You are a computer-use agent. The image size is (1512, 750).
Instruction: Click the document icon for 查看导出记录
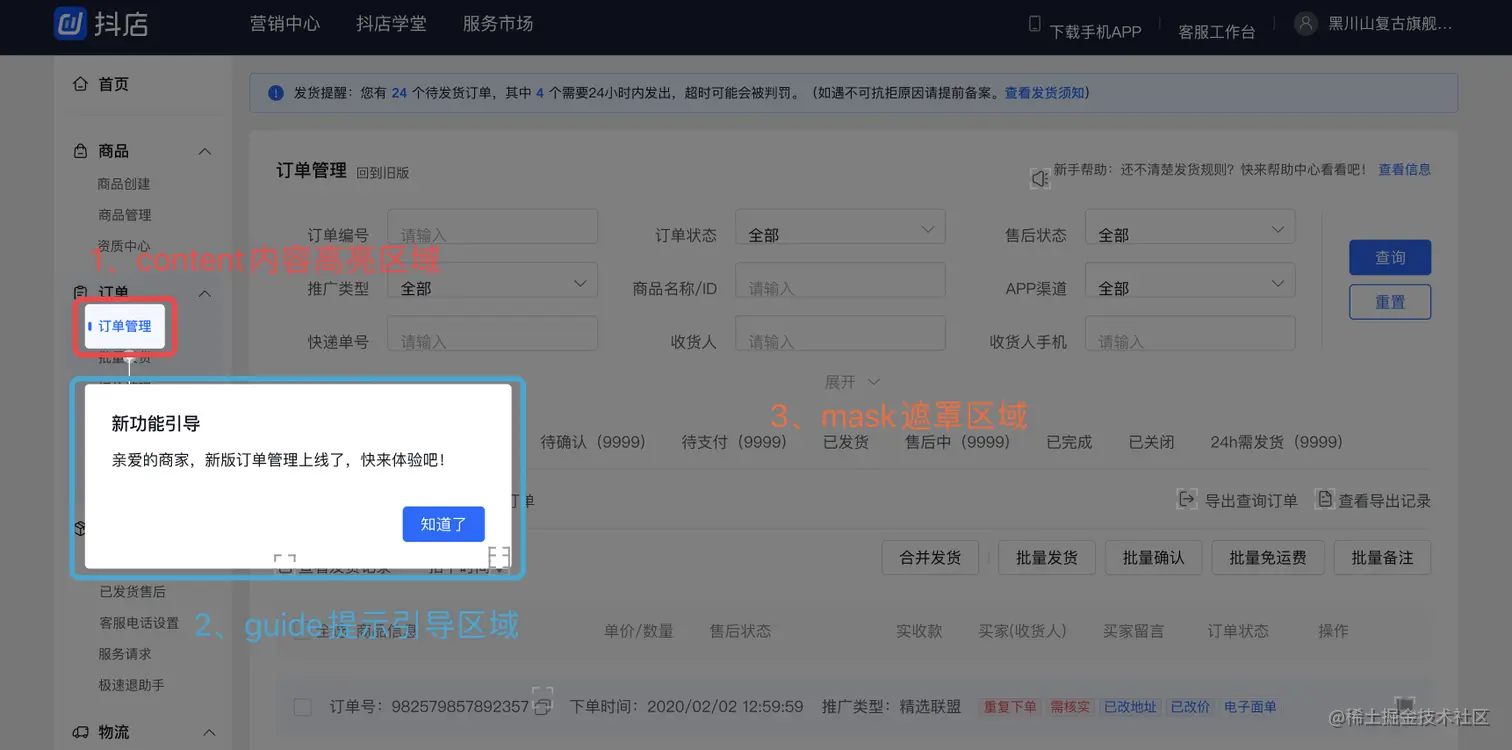coord(1325,498)
